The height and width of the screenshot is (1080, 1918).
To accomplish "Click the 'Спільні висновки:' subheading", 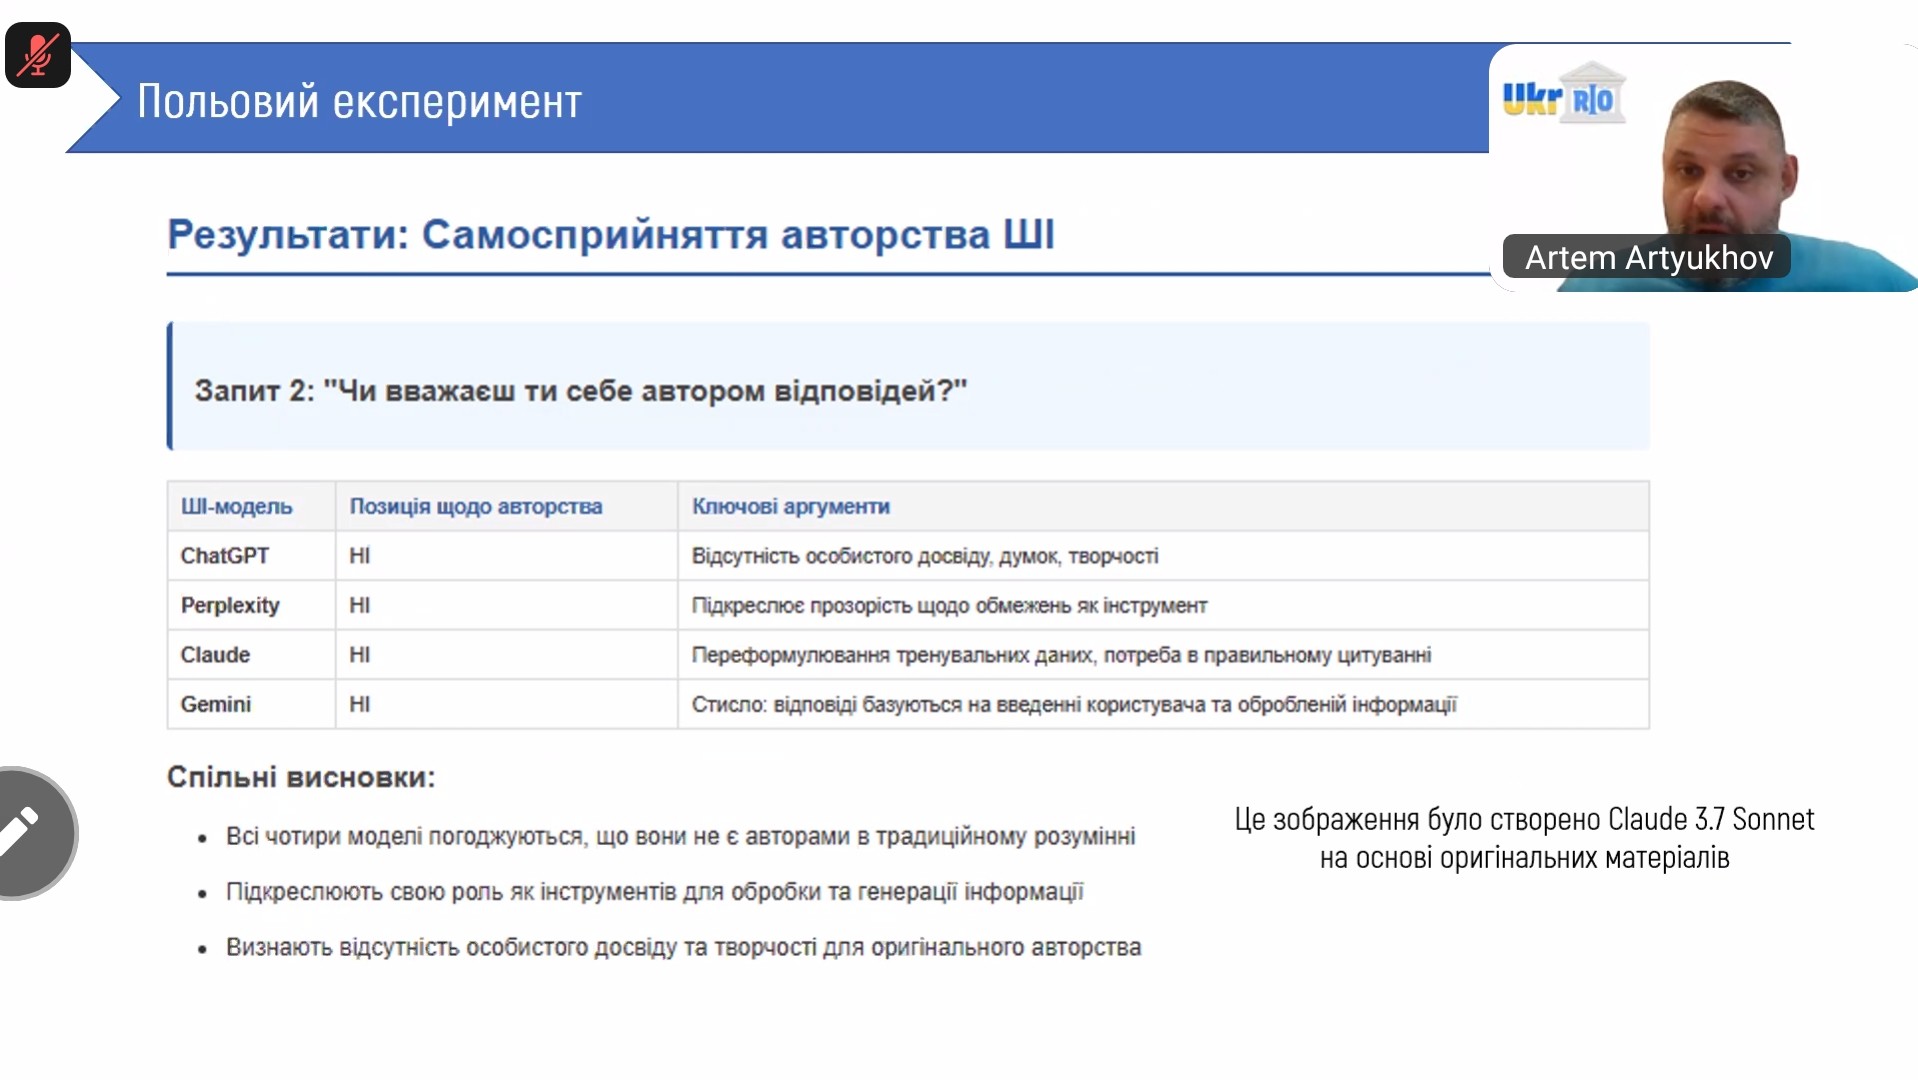I will click(x=301, y=777).
